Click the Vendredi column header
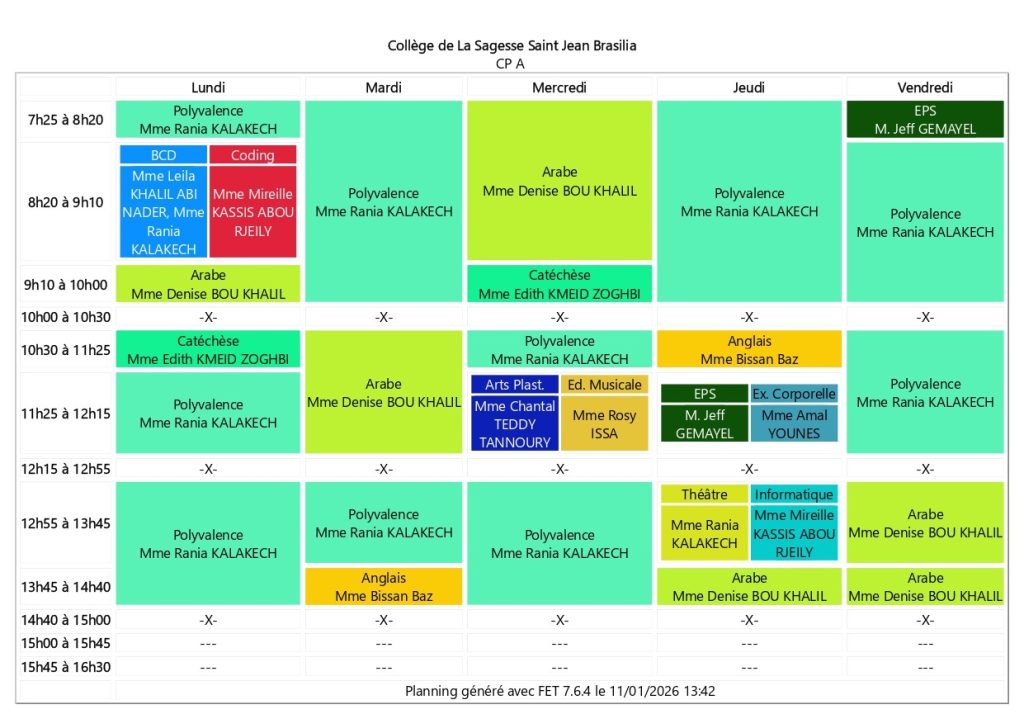Screen dimensions: 1024x714 [925, 88]
